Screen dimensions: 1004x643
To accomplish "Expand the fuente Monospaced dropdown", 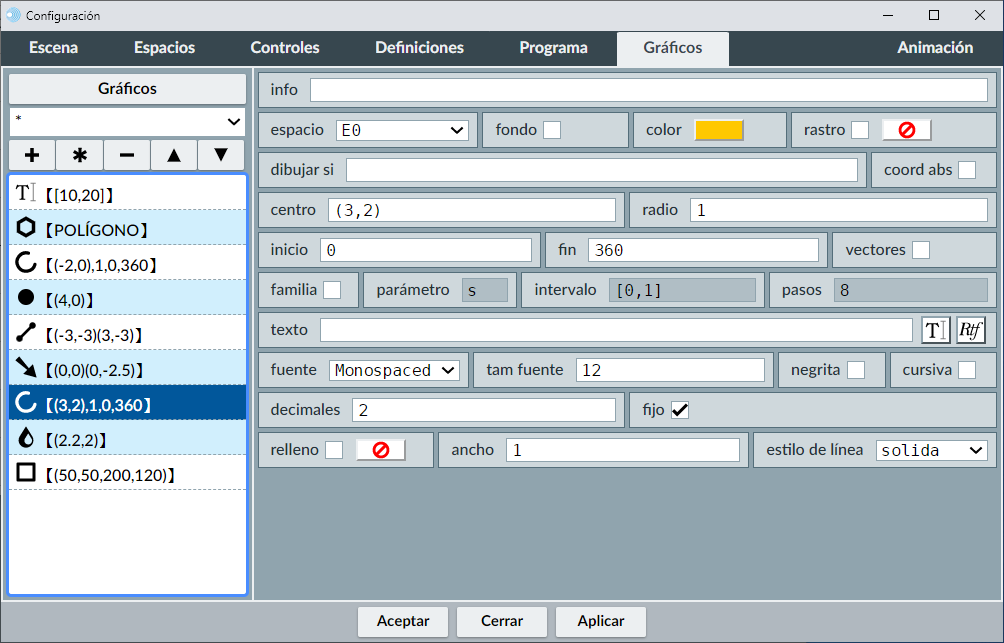I will tap(394, 370).
